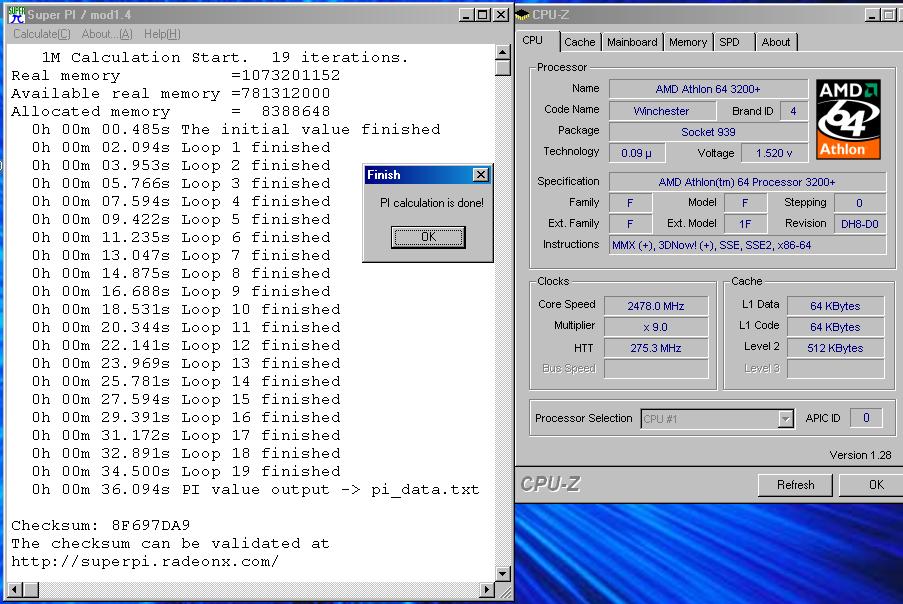Click the APIC ID value field
Viewport: 903px width, 604px height.
point(866,418)
